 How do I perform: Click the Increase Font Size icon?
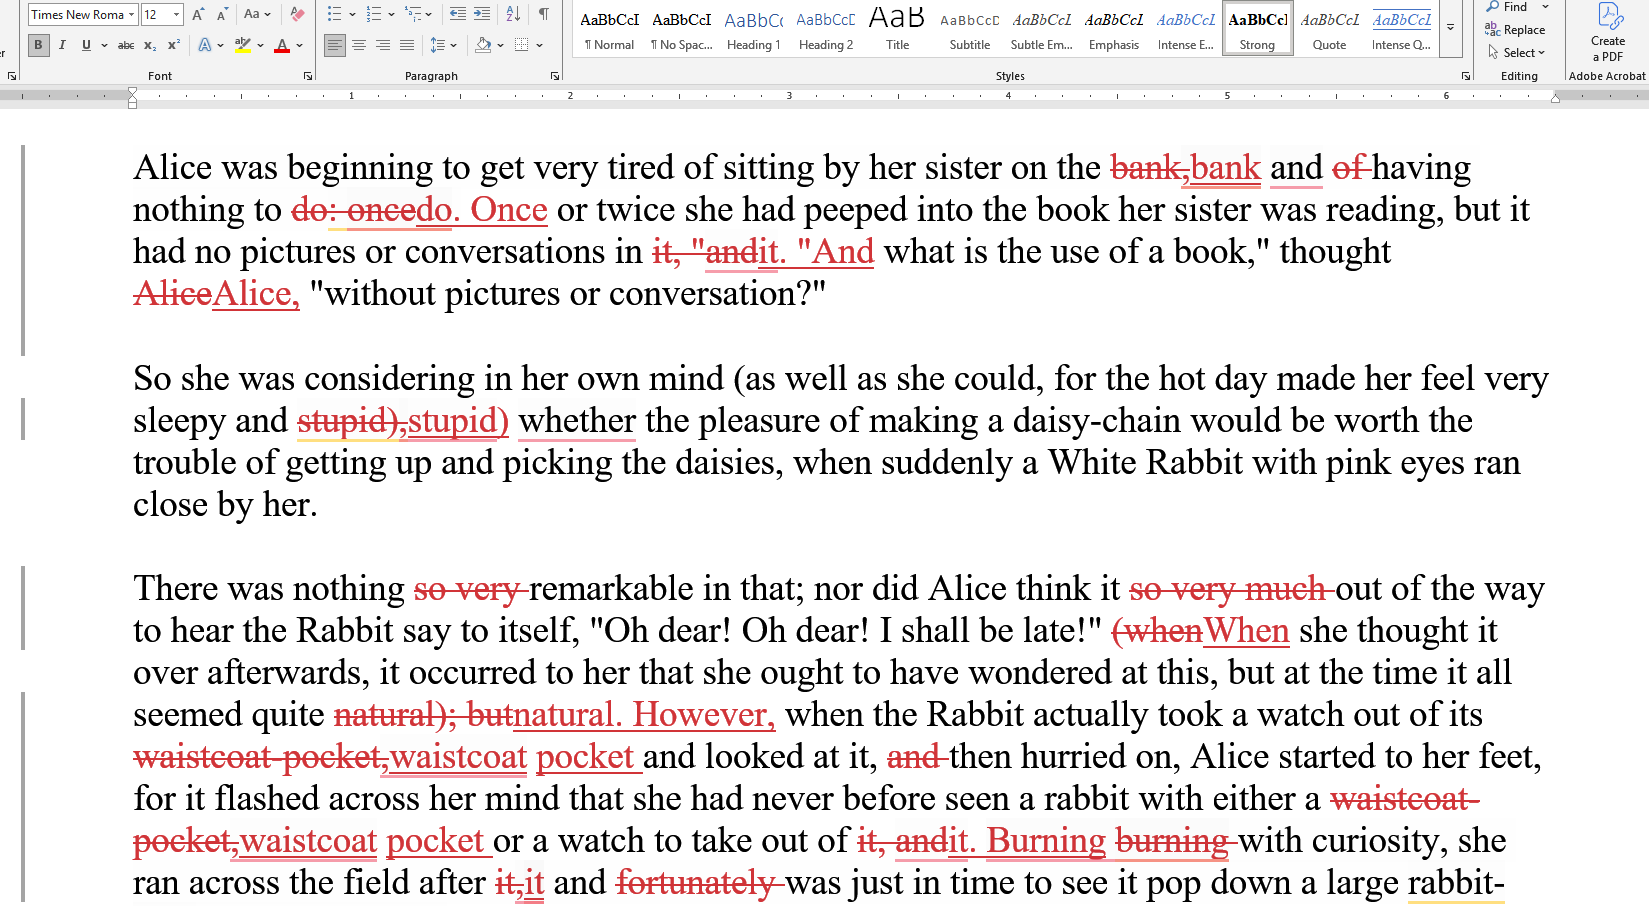coord(198,14)
